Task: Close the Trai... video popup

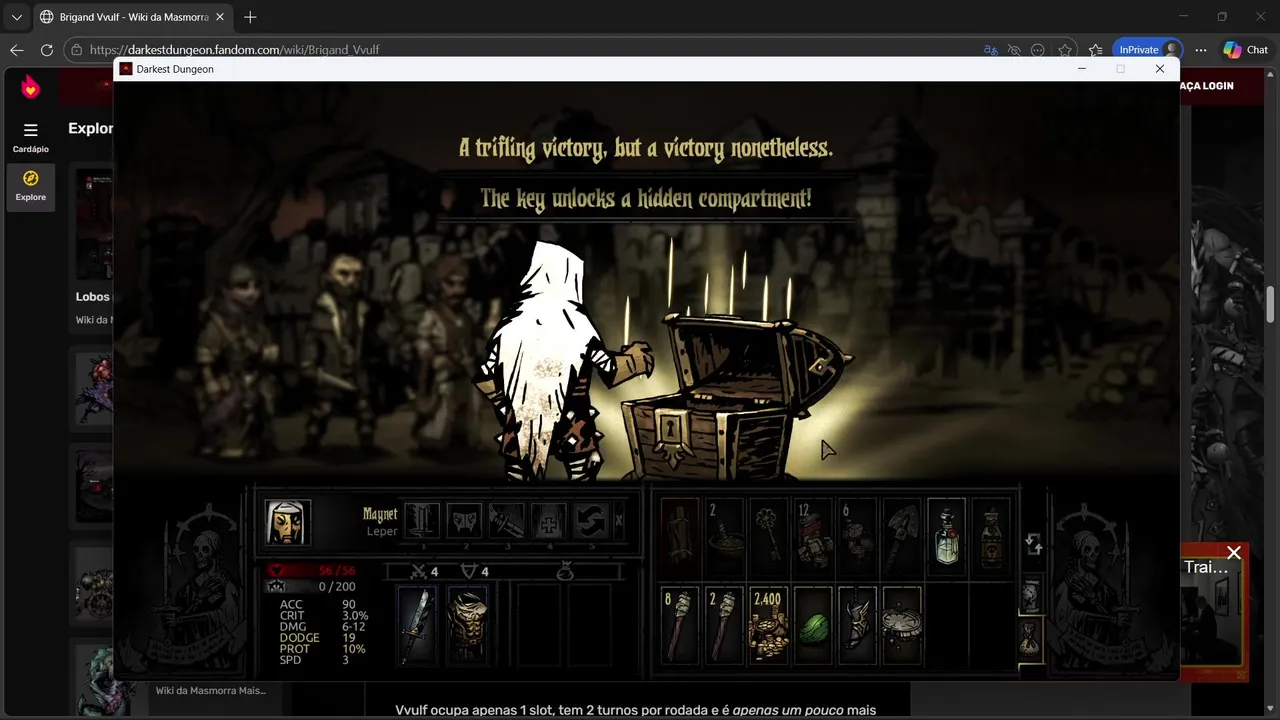Action: point(1234,553)
